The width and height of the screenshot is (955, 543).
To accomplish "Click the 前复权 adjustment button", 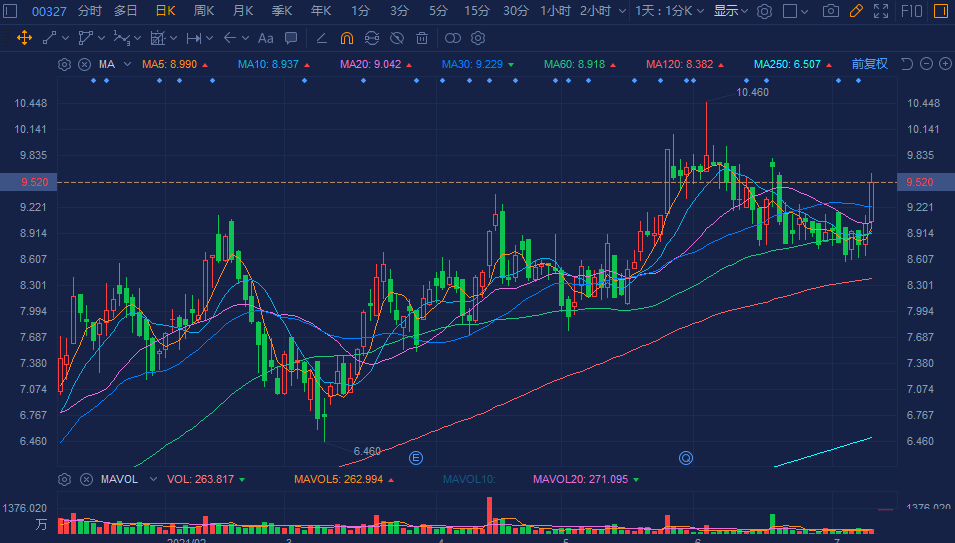I will point(869,64).
